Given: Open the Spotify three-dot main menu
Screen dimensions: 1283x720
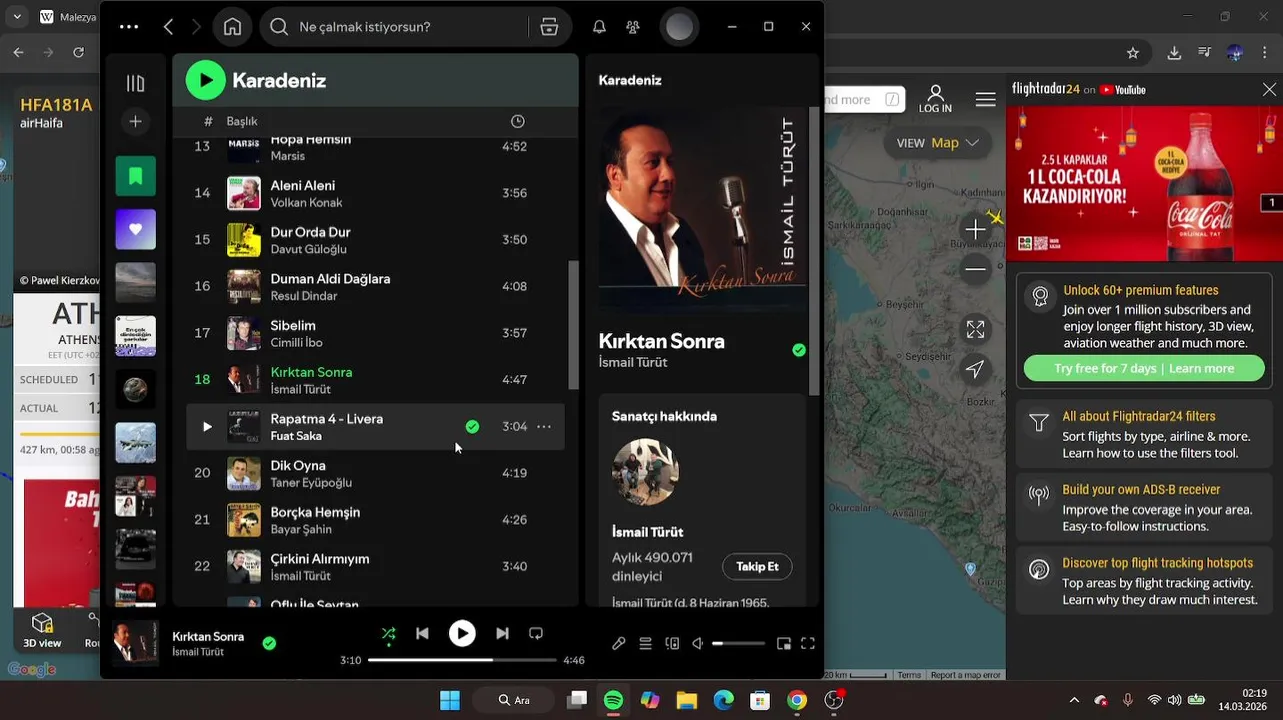Looking at the screenshot, I should 129,27.
